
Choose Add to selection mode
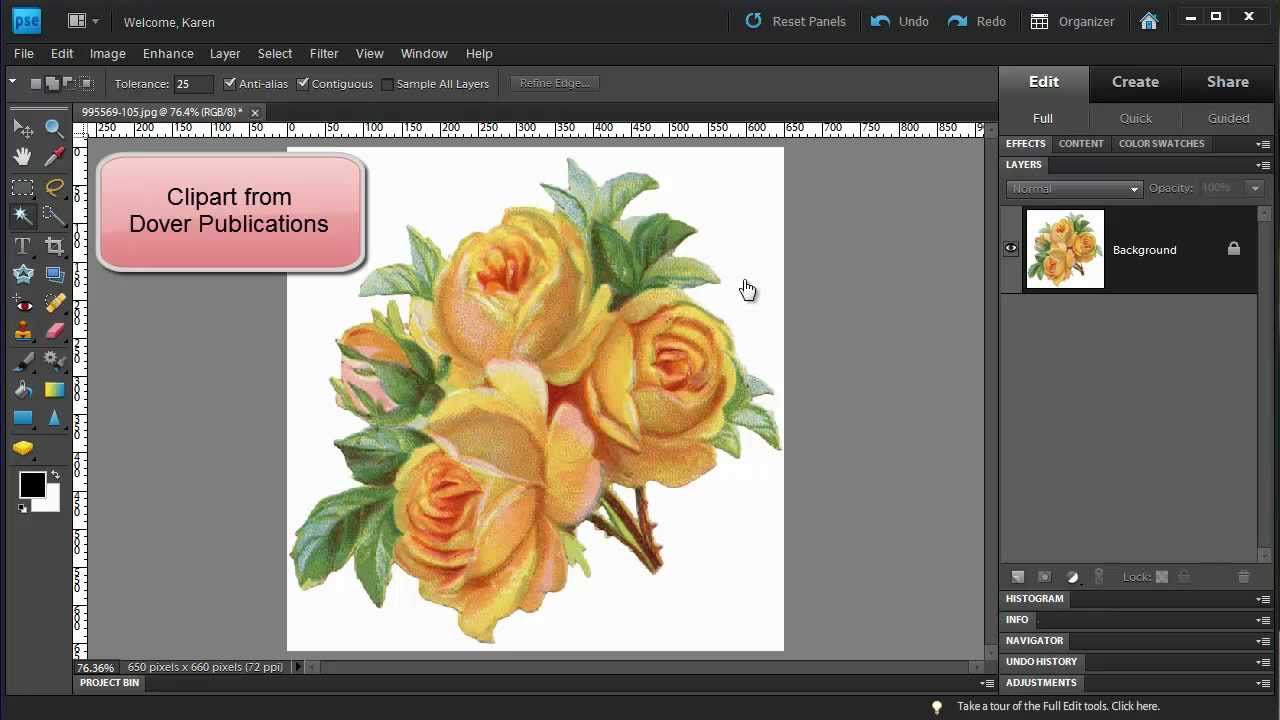(52, 84)
